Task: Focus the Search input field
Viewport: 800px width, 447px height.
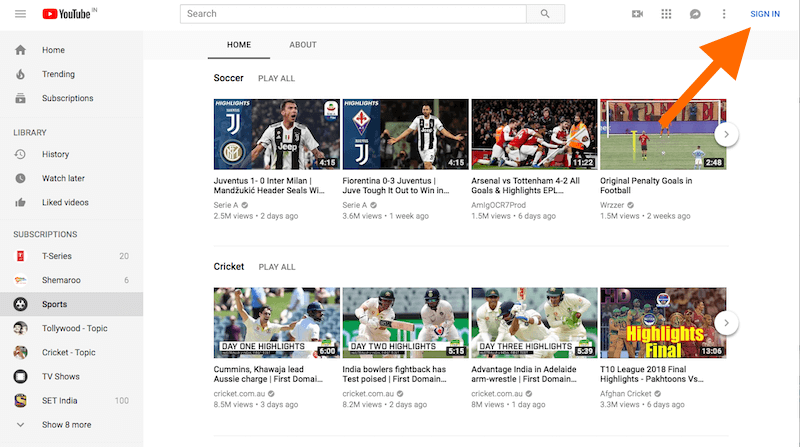Action: 353,14
